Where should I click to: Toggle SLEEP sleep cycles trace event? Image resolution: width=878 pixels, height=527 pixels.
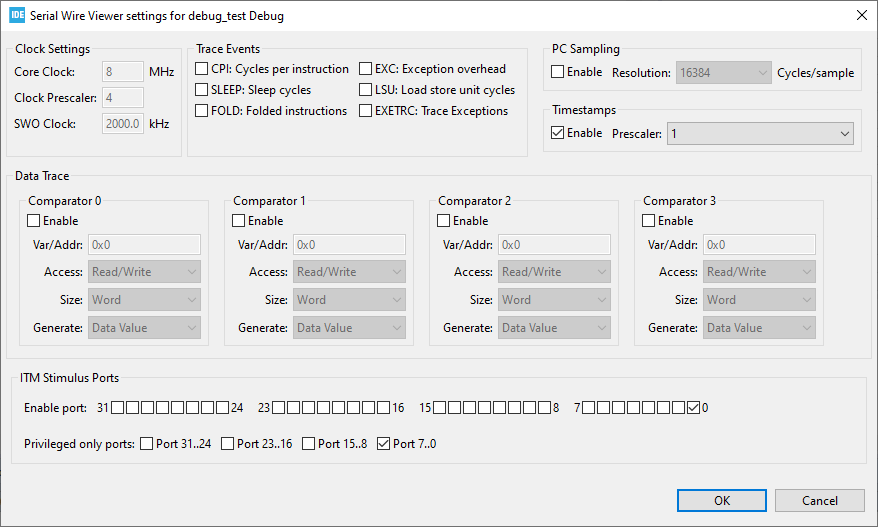[x=202, y=90]
